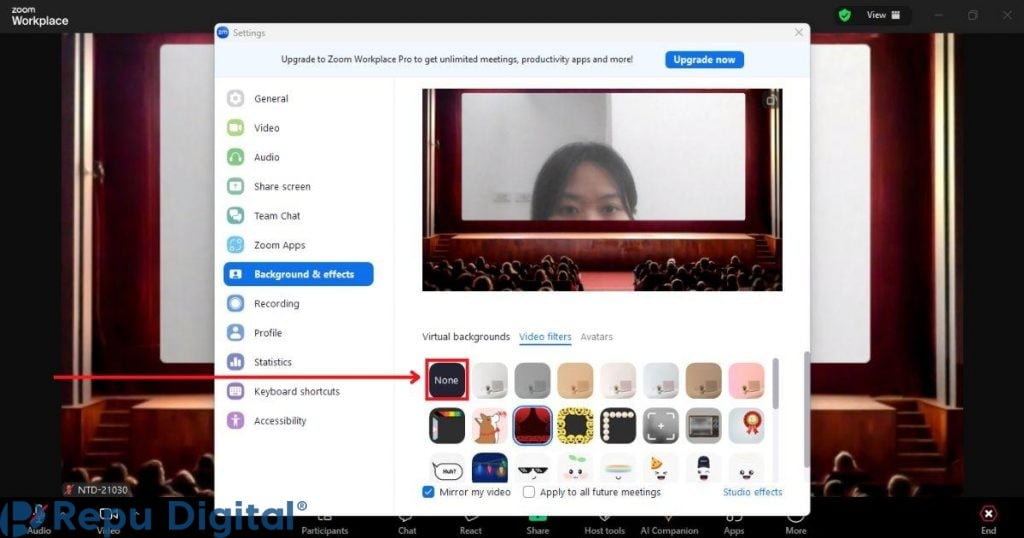
Task: Click the Upgrade now button
Action: (x=704, y=60)
